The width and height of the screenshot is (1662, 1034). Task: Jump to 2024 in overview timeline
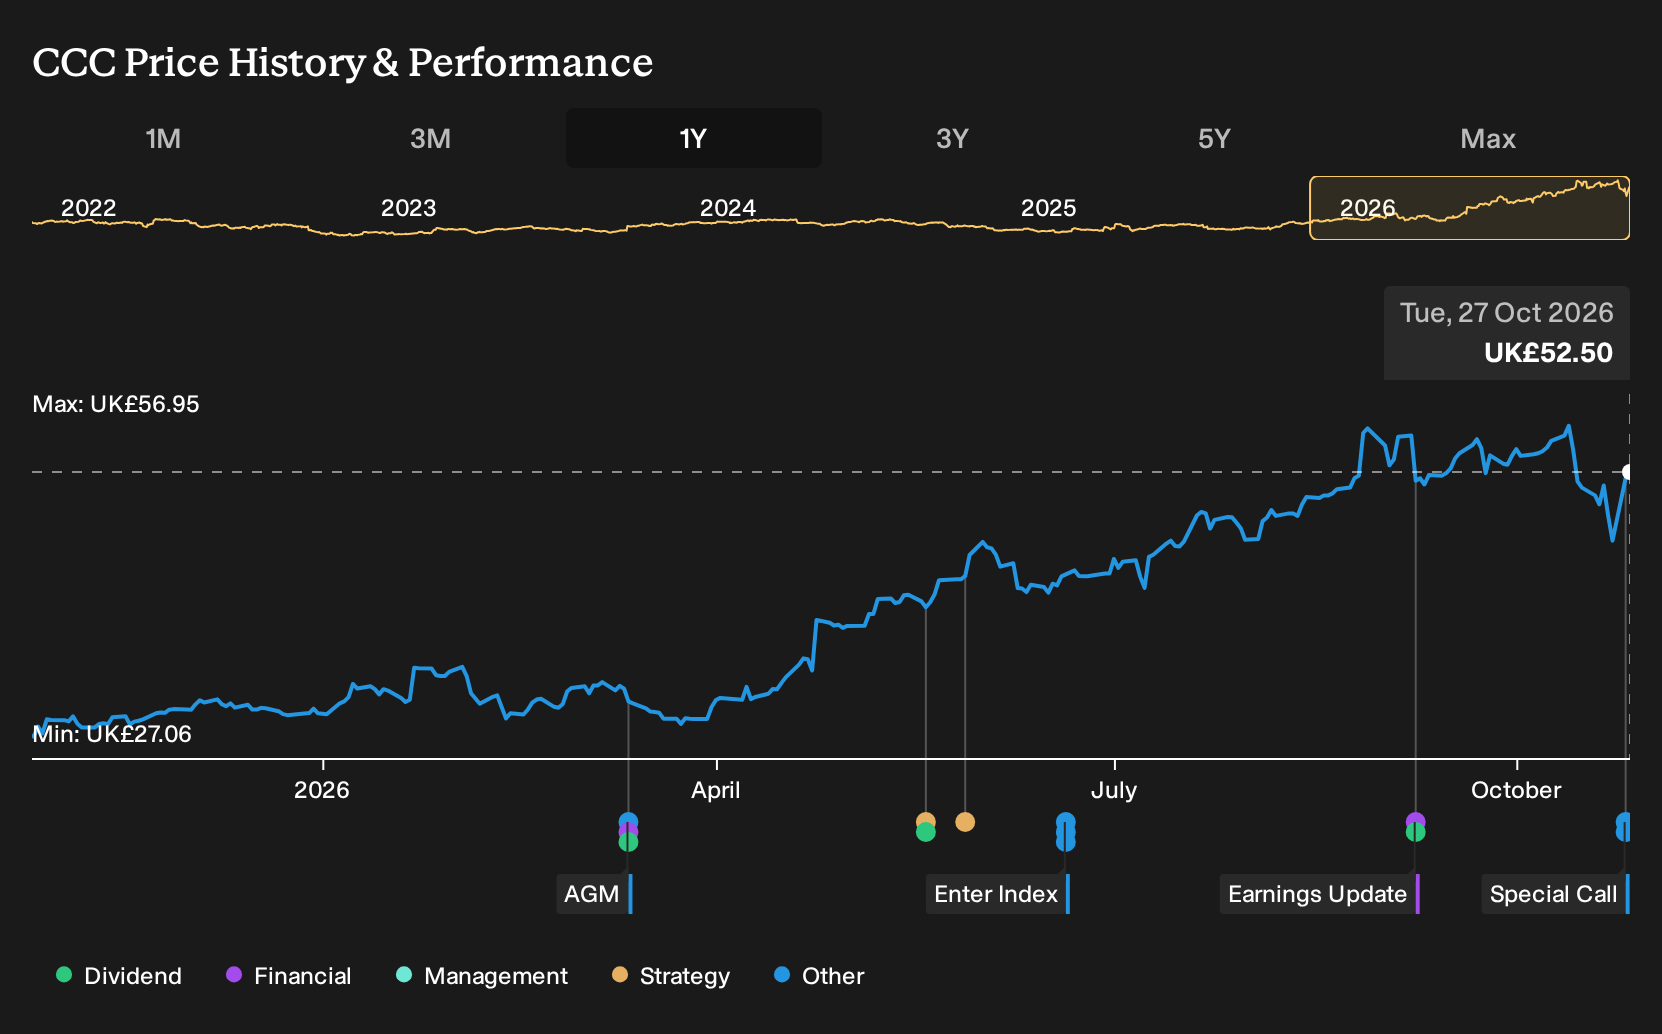pos(728,208)
